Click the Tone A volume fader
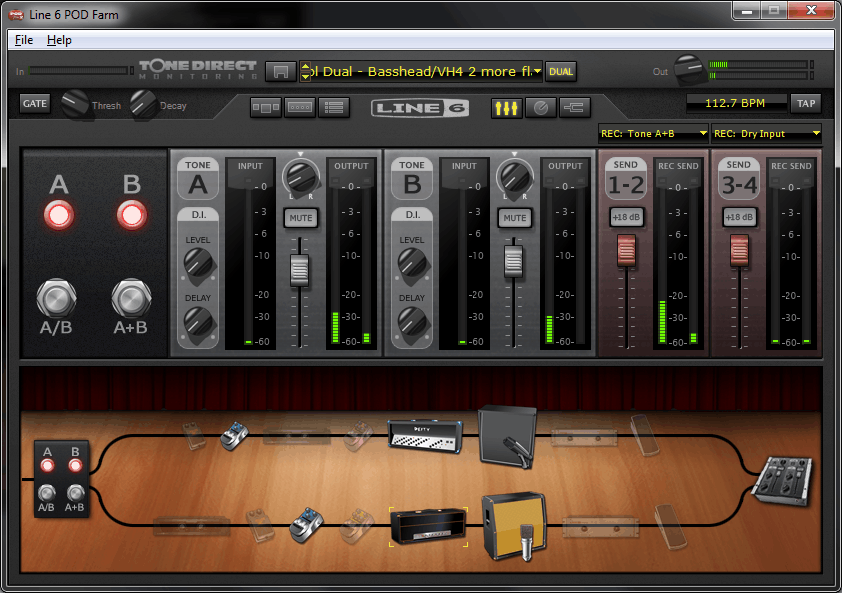The image size is (842, 593). (300, 270)
